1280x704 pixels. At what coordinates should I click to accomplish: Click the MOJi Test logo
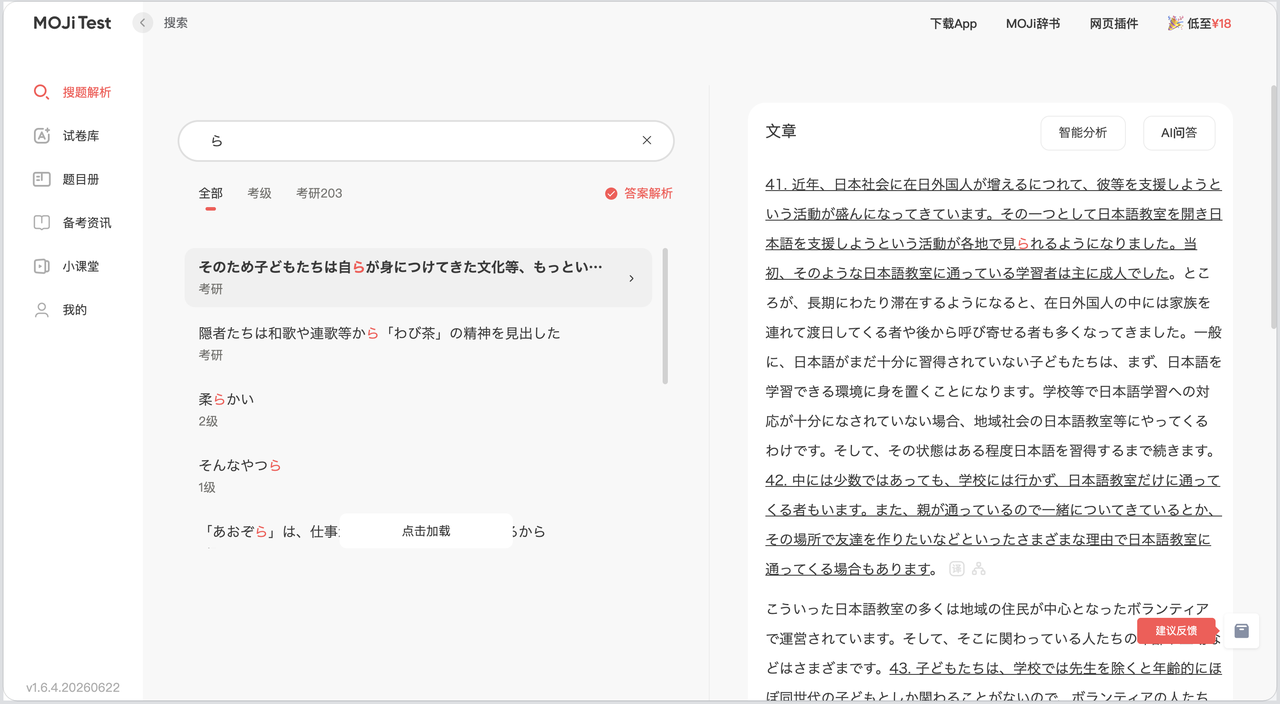[x=72, y=23]
